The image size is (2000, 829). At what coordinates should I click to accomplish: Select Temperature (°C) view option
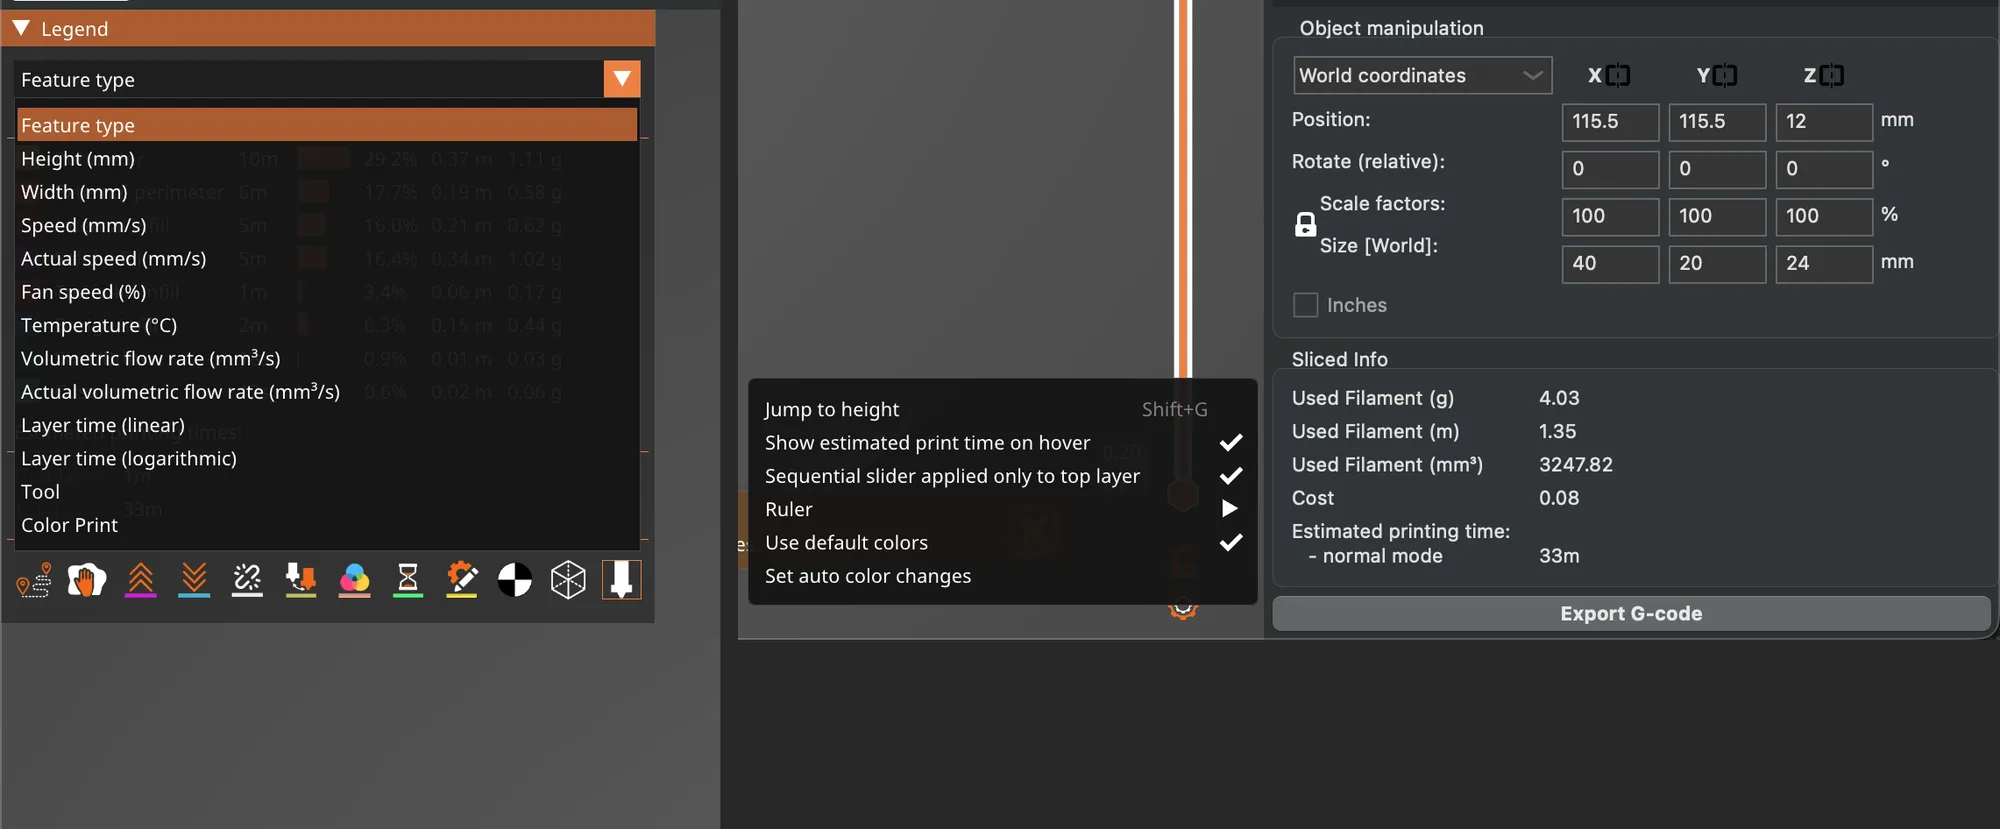click(327, 325)
